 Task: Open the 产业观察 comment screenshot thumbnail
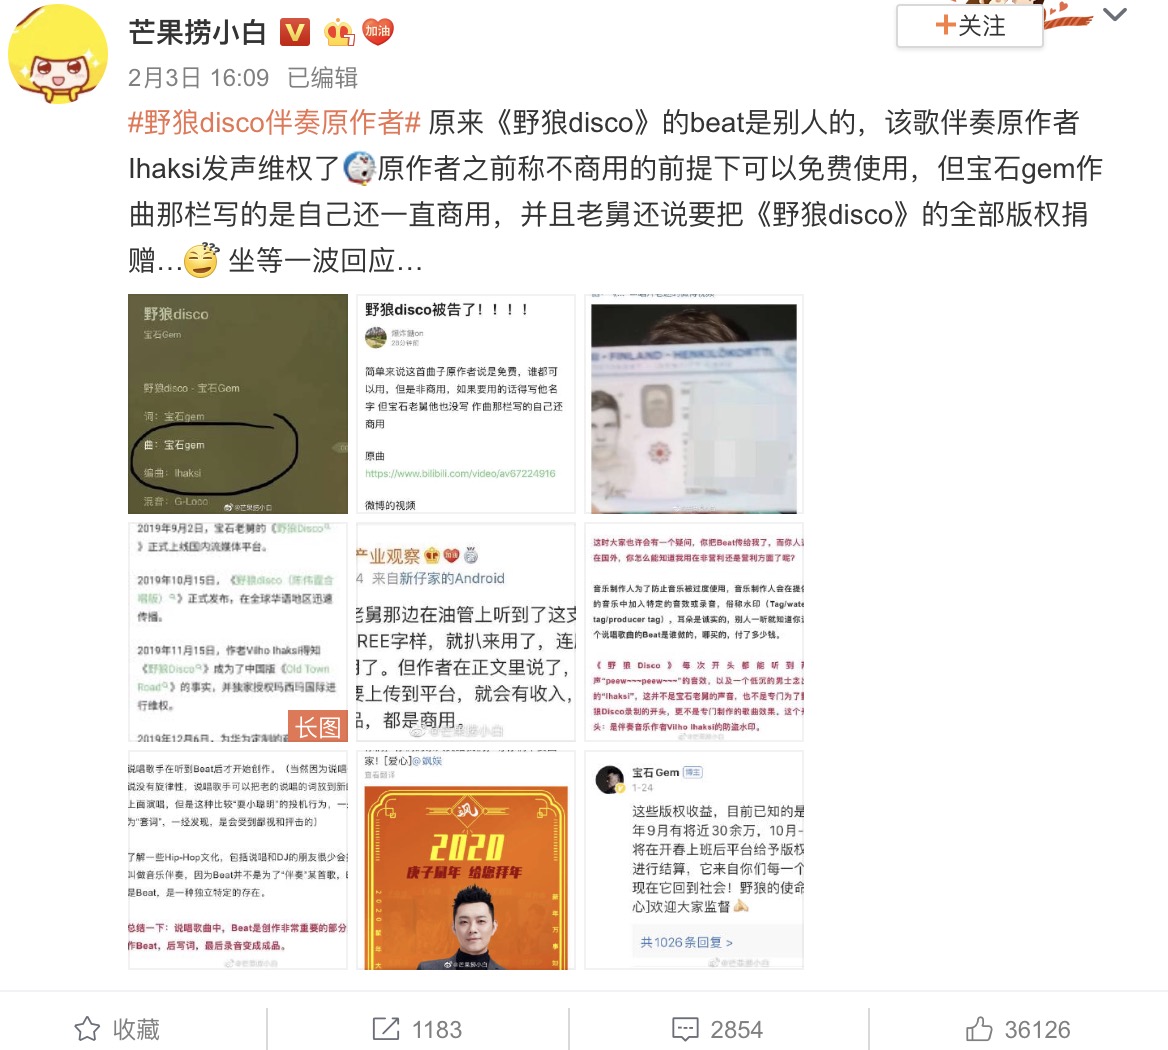tap(466, 631)
